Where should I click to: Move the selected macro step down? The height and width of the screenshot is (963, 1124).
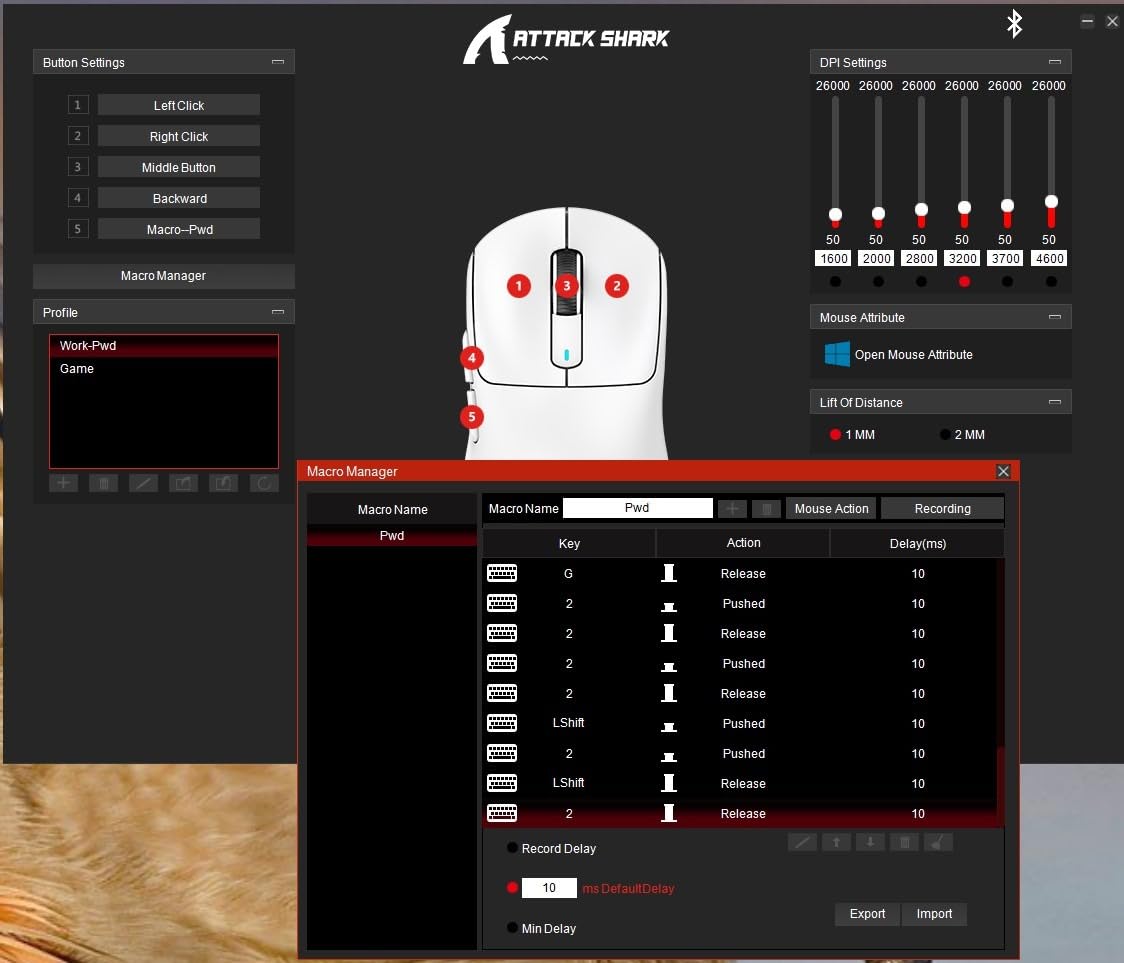870,842
